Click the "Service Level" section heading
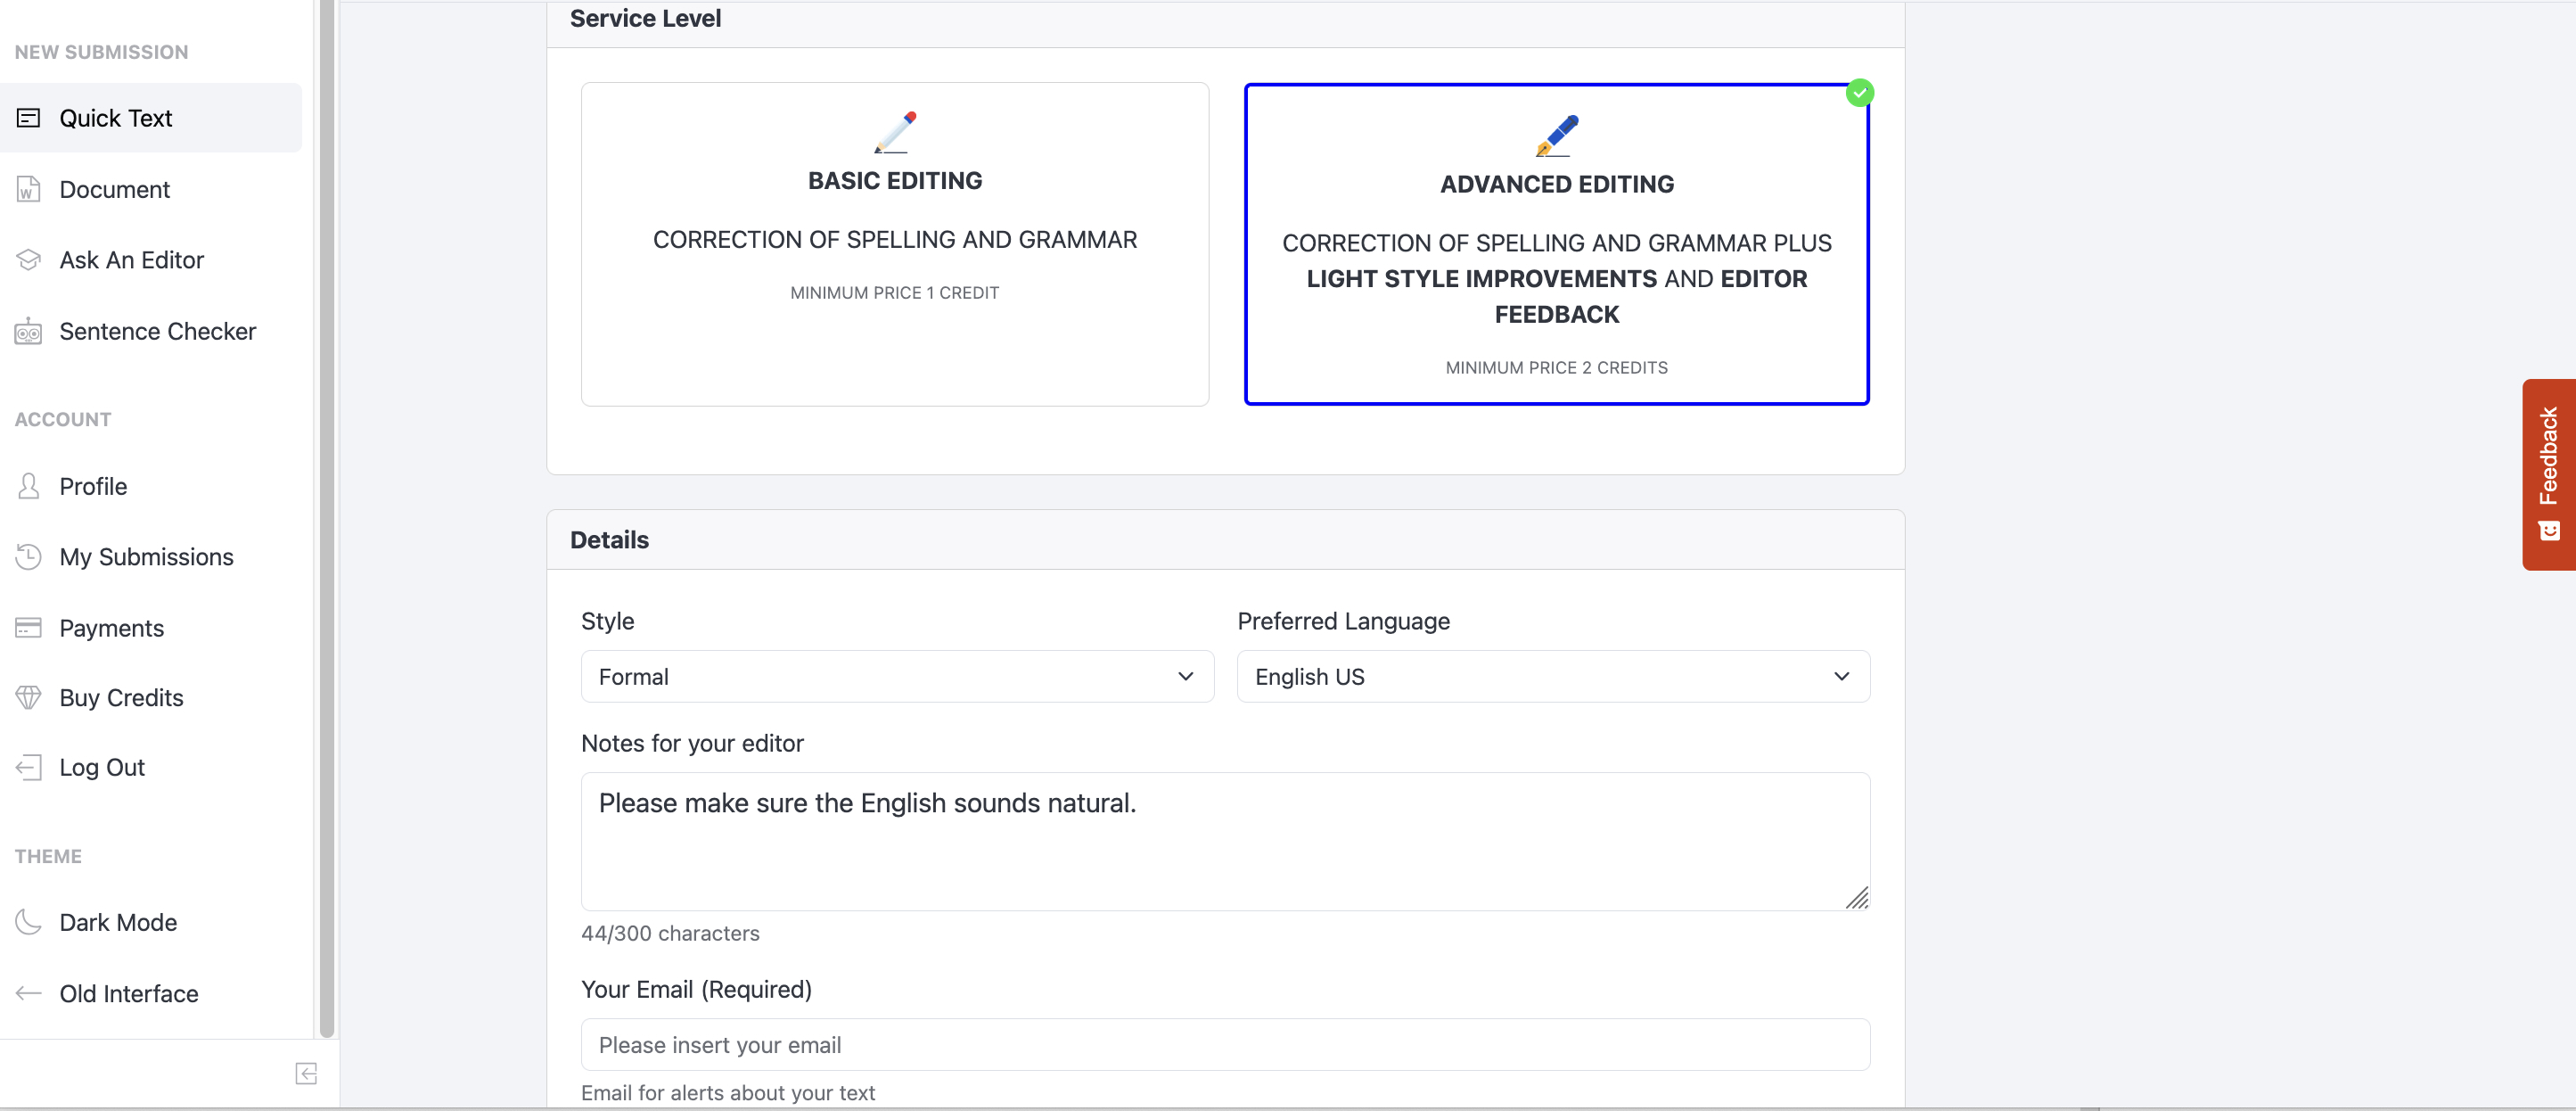Screen dimensions: 2576x1111 (645, 18)
